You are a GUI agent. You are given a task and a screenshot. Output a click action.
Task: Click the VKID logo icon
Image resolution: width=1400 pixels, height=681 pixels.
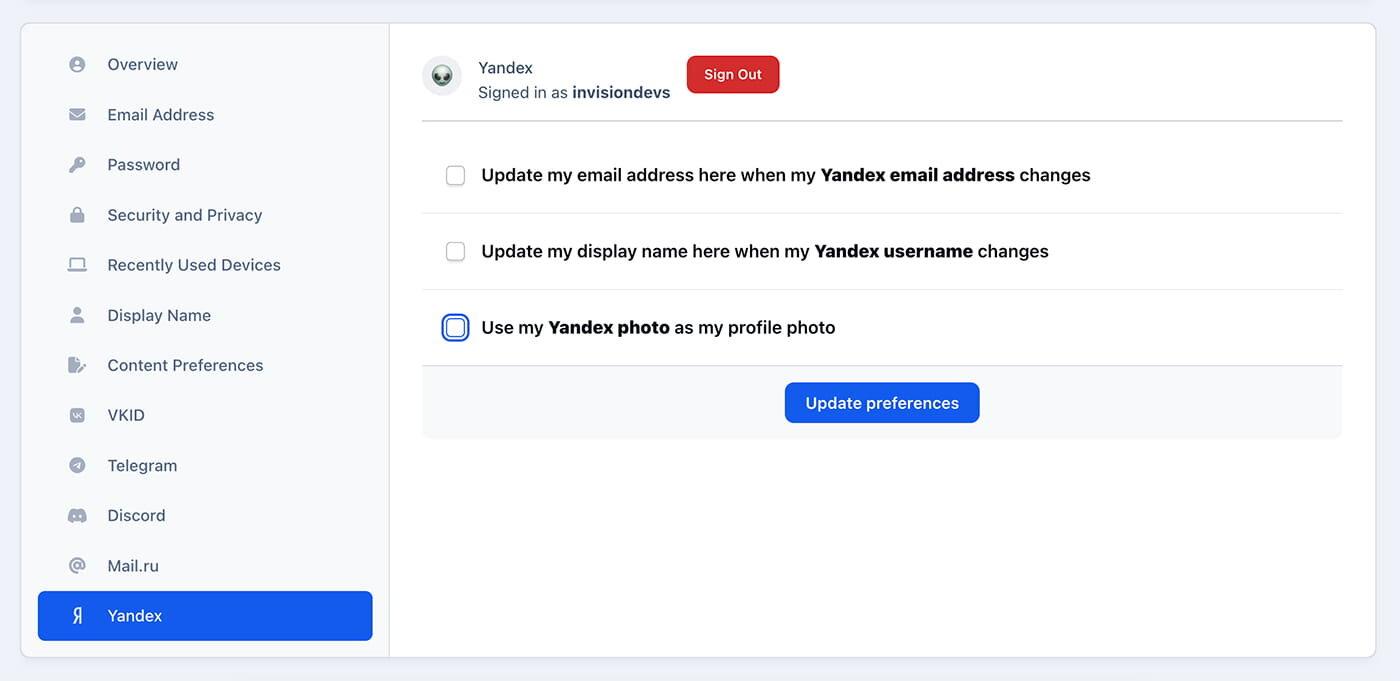tap(77, 415)
